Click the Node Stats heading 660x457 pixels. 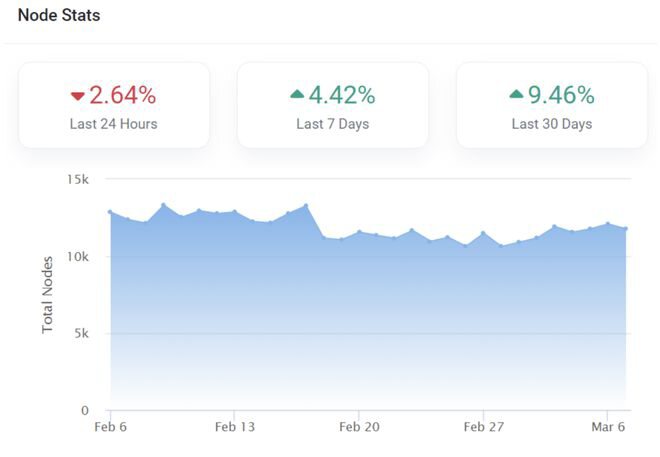coord(59,16)
